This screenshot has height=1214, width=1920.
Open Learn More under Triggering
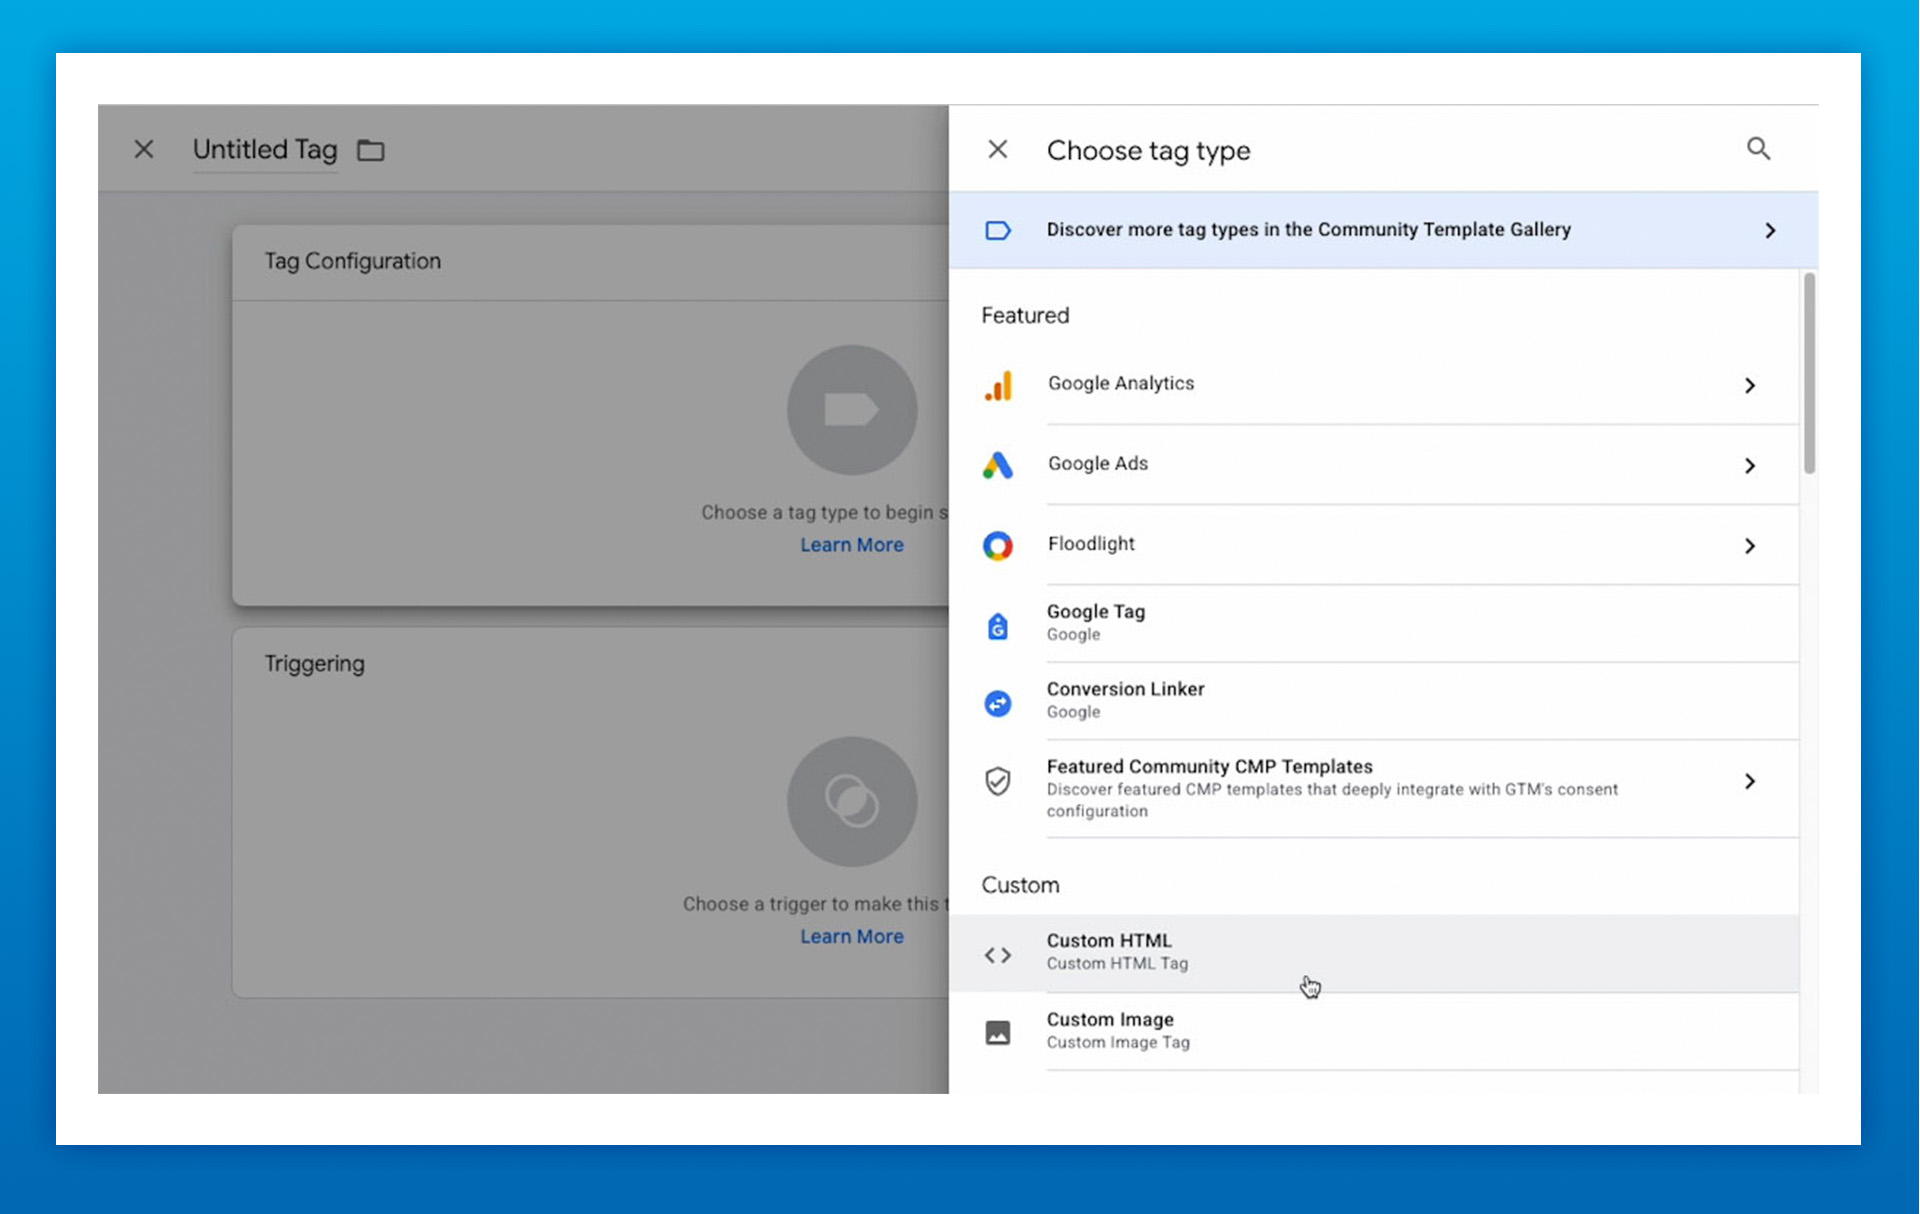coord(851,937)
